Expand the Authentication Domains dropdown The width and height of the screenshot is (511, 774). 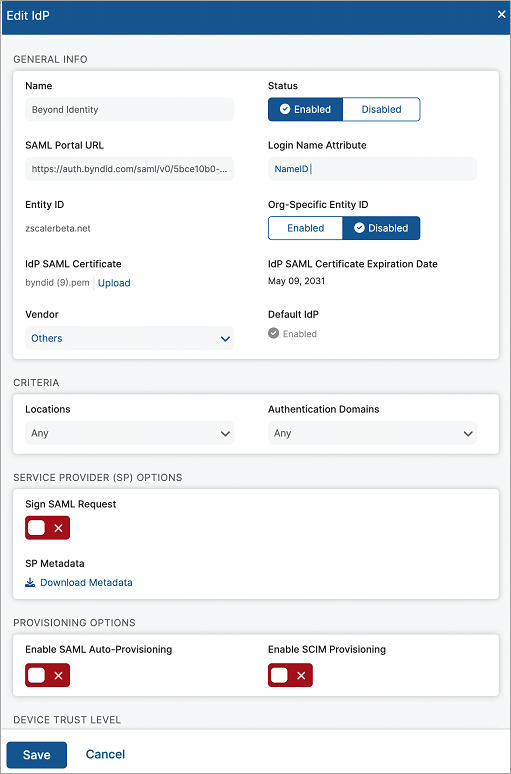(x=372, y=433)
